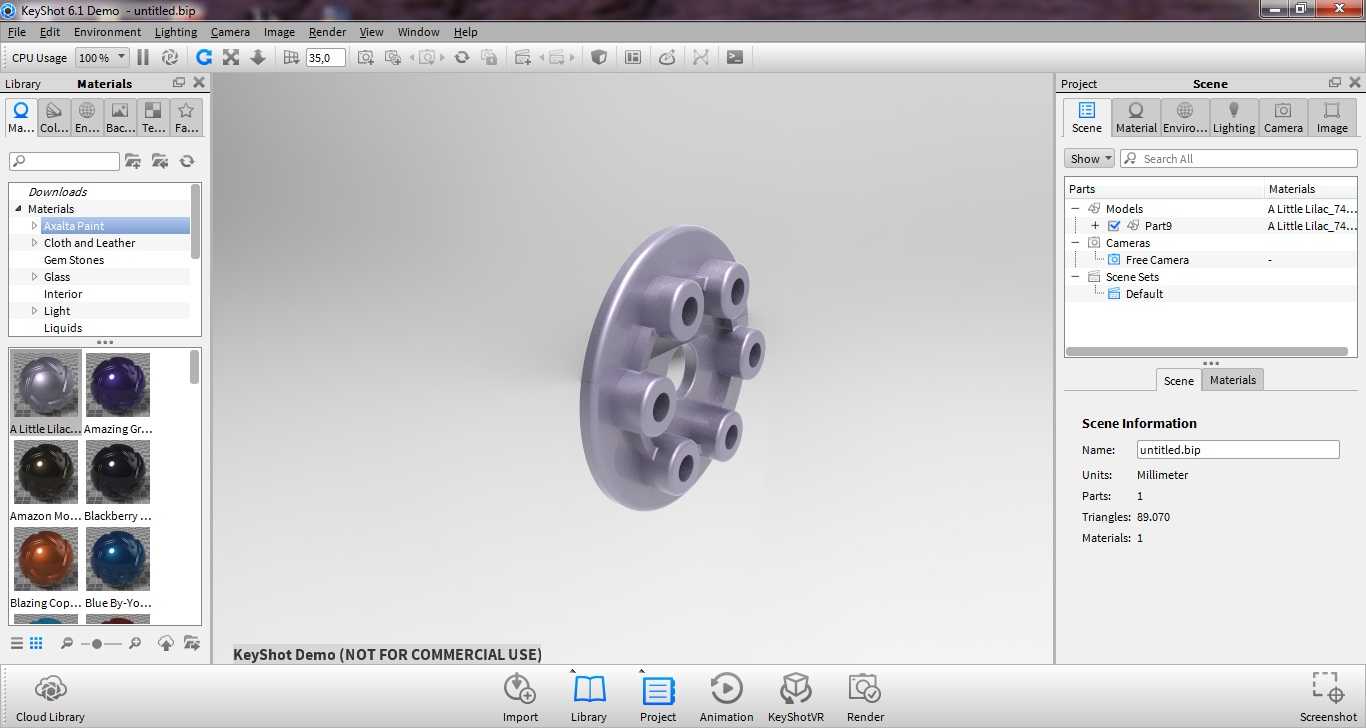Click the library search field
Viewport: 1366px width, 728px height.
pyautogui.click(x=64, y=161)
